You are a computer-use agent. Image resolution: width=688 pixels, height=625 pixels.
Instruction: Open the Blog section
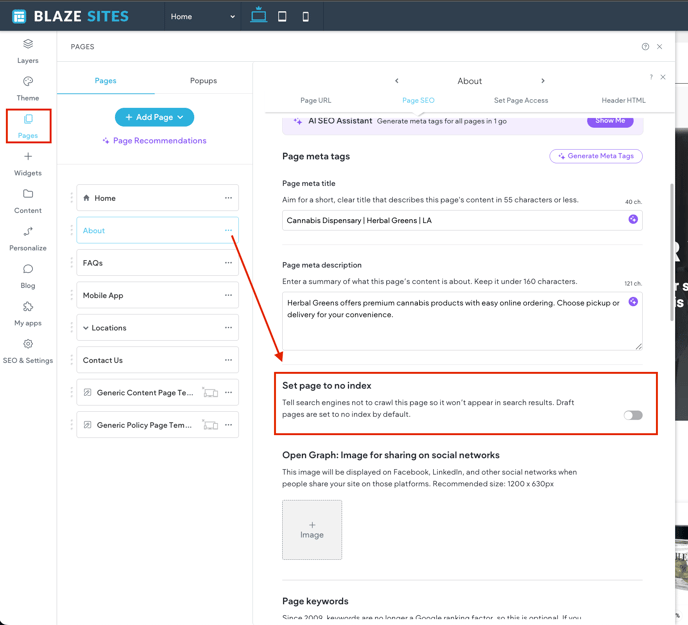28,275
